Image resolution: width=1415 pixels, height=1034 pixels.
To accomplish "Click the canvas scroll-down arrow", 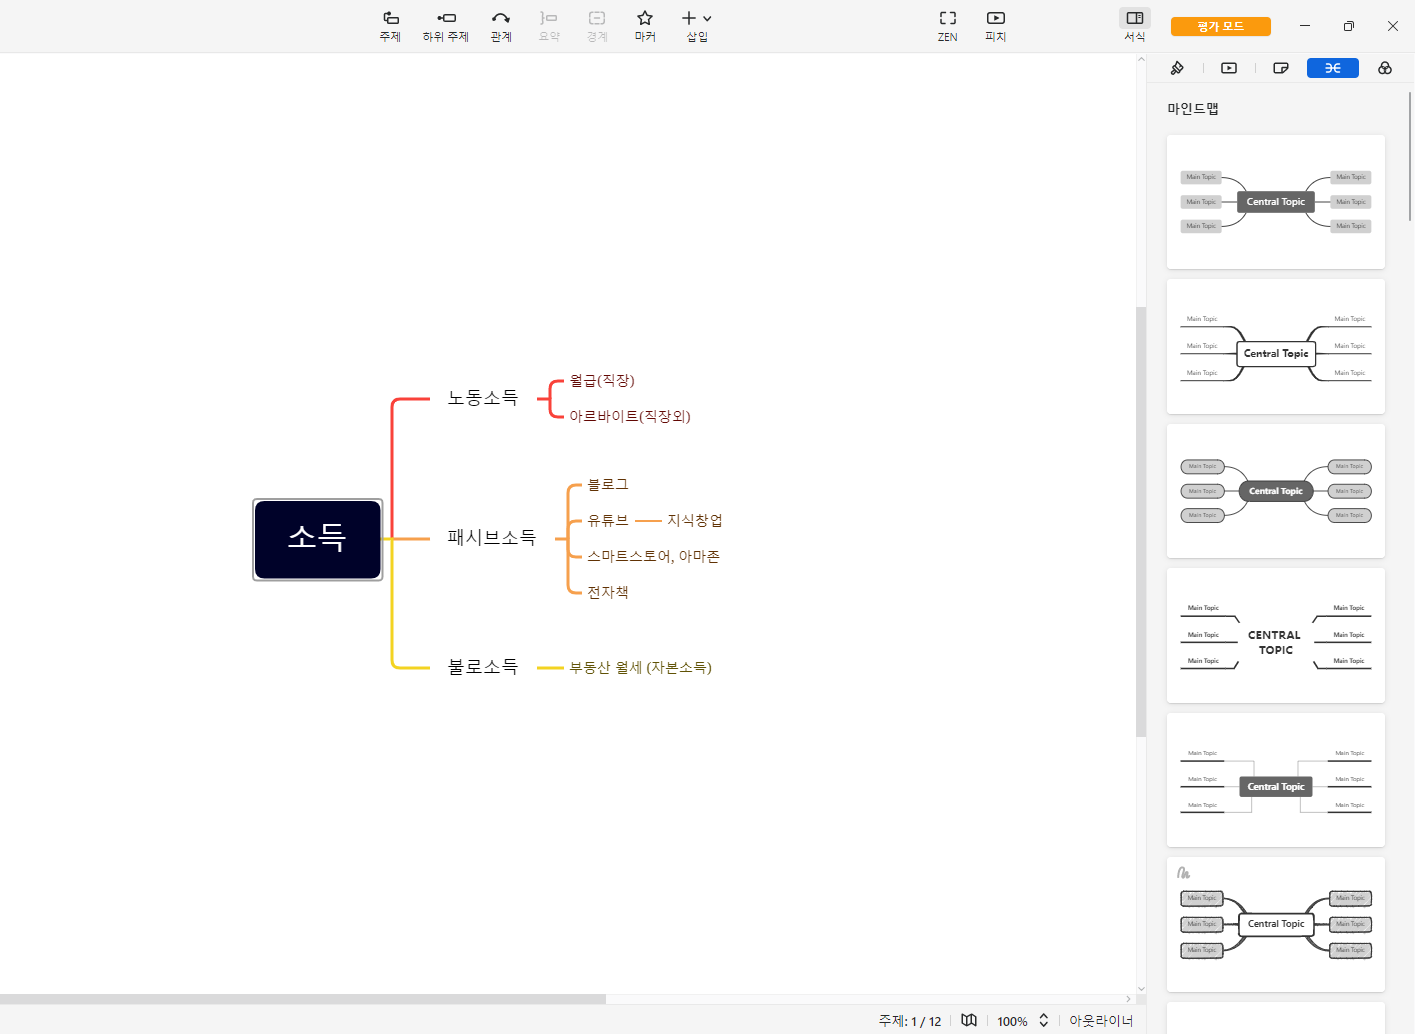I will pos(1141,989).
